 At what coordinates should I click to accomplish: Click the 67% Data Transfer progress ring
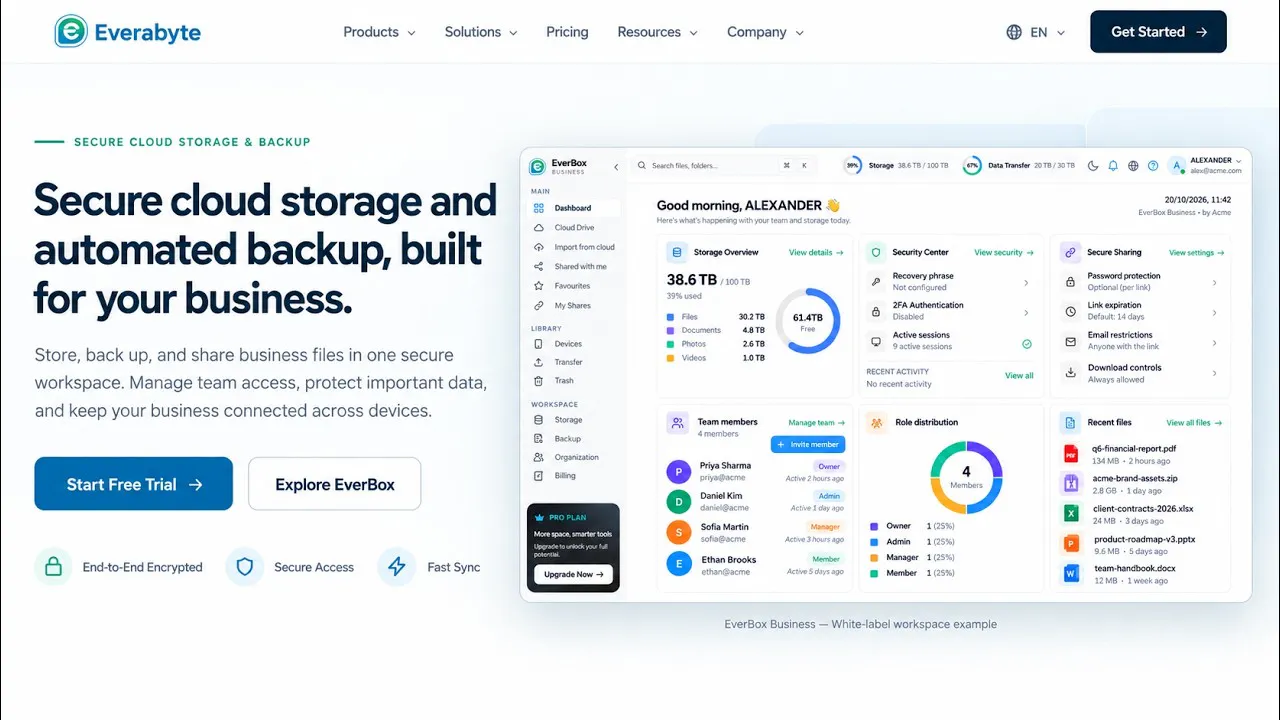[x=972, y=166]
